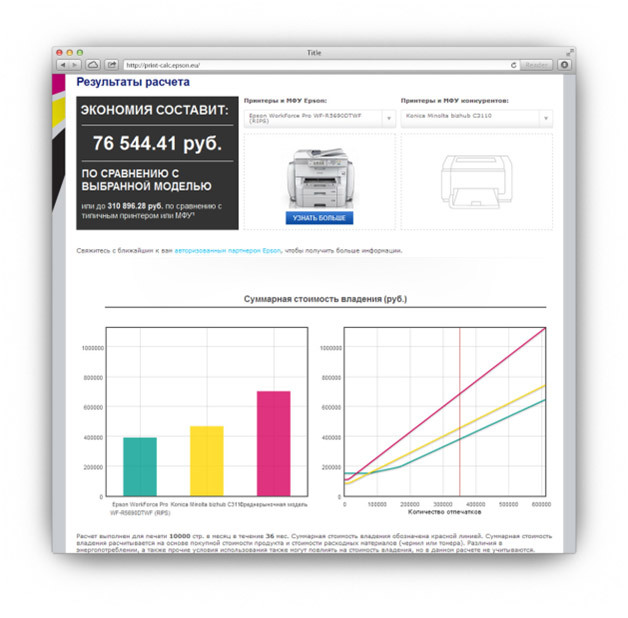
Task: Click the pink average-market model bar
Action: [274, 443]
